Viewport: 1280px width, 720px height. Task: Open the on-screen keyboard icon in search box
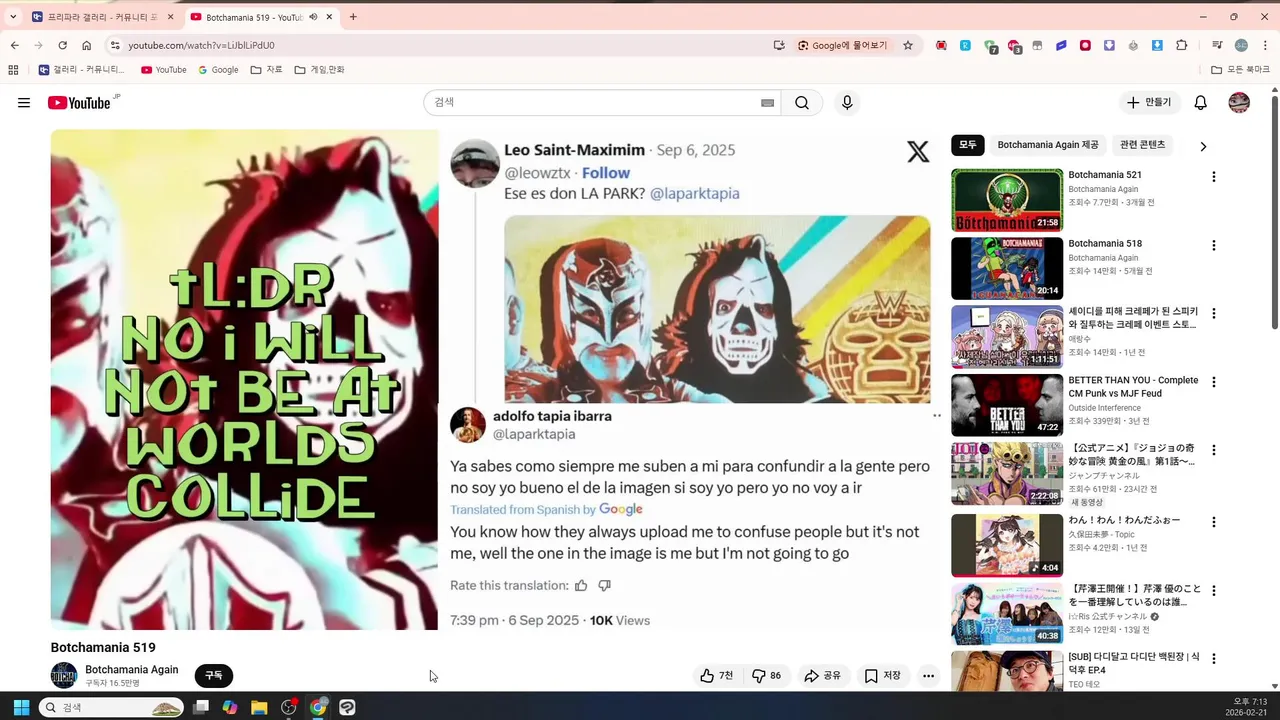coord(768,103)
